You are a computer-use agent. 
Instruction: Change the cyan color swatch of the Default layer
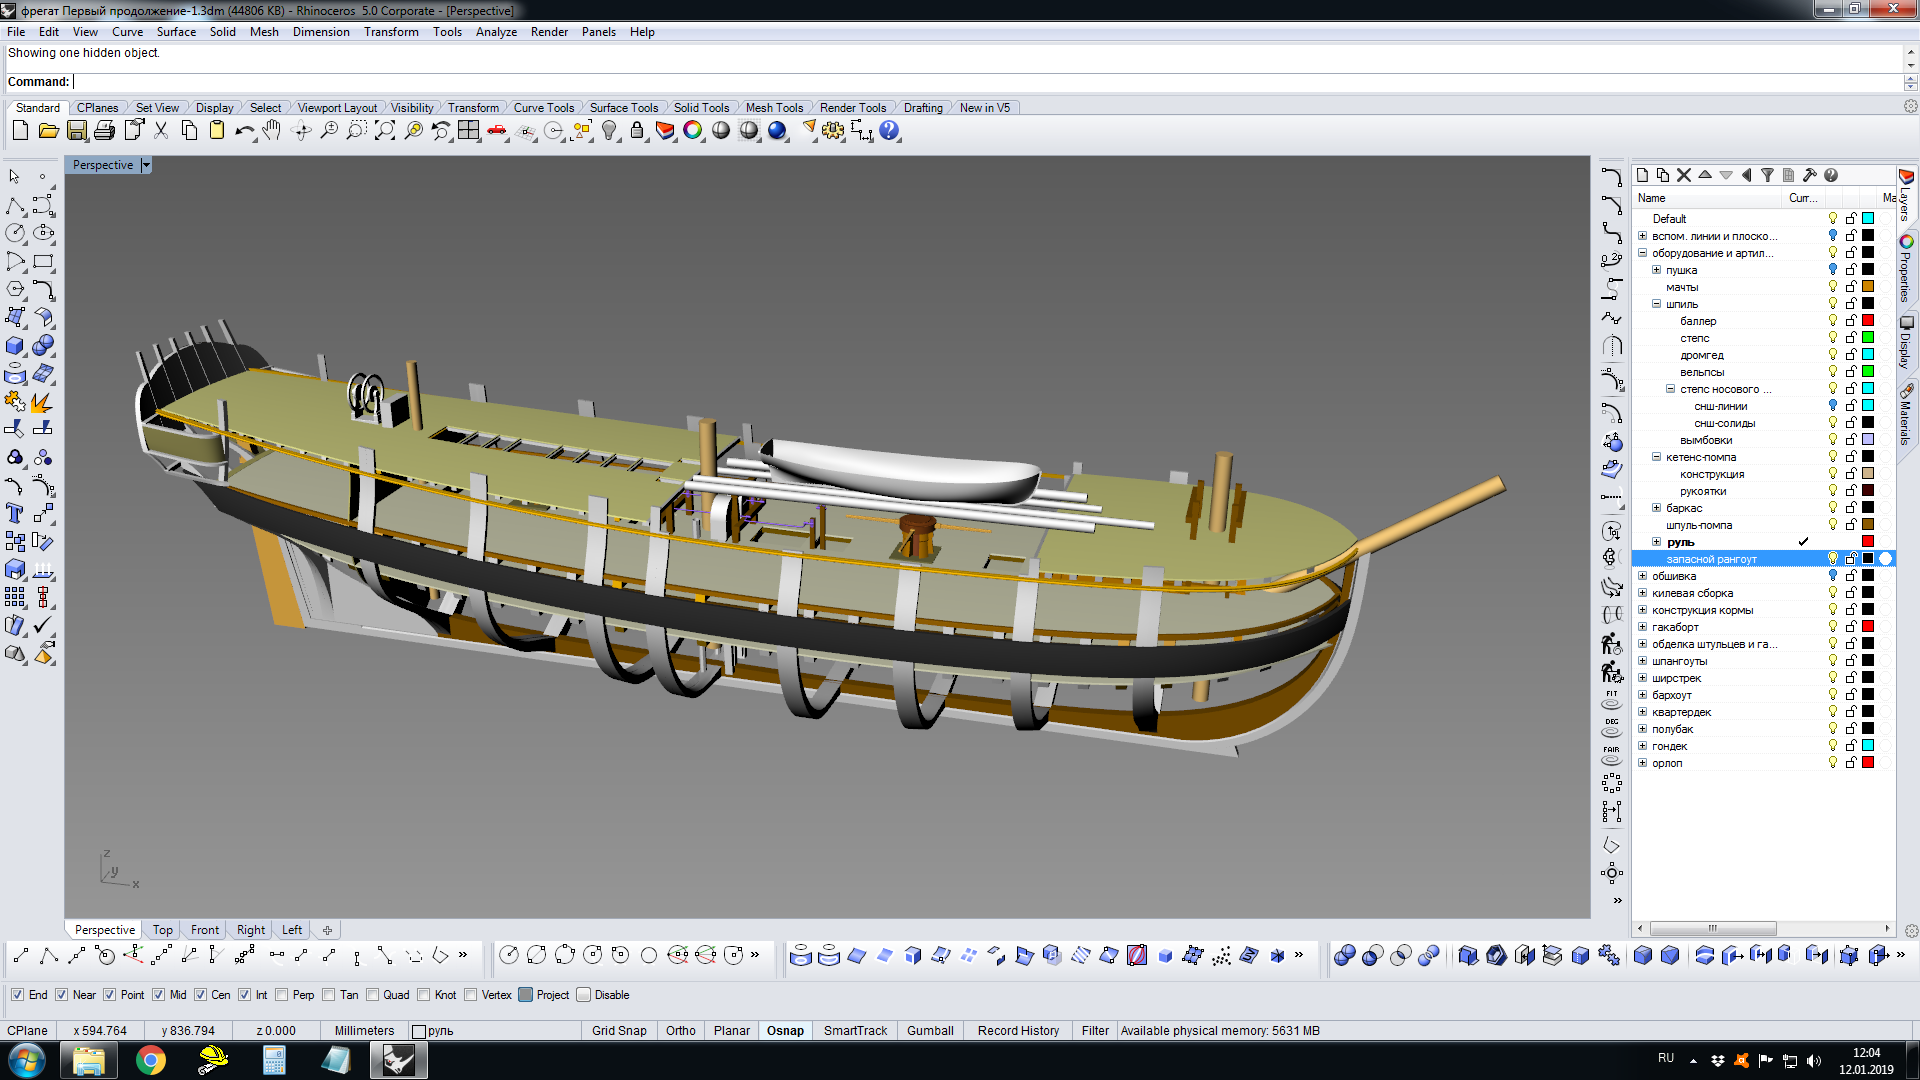(x=1868, y=219)
